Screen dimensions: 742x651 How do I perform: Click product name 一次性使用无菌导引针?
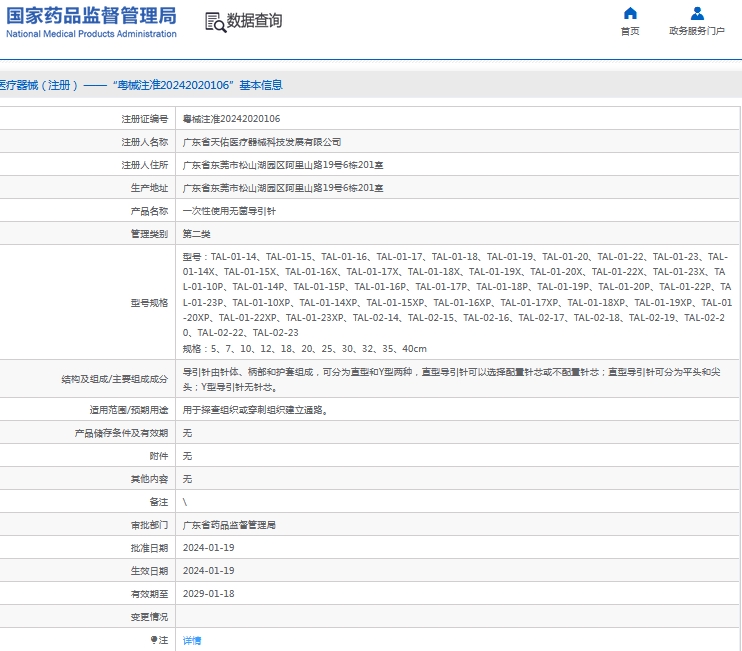[x=229, y=211]
